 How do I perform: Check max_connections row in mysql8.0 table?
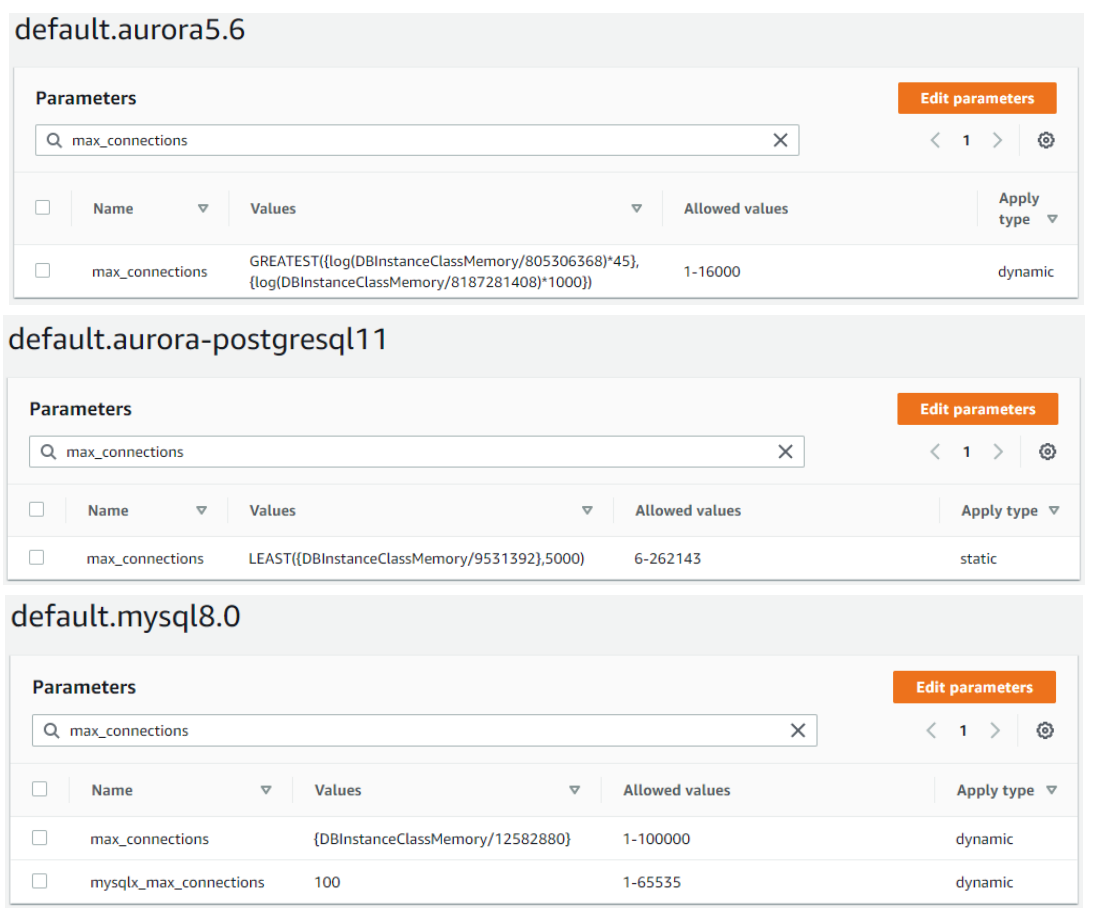[x=40, y=838]
